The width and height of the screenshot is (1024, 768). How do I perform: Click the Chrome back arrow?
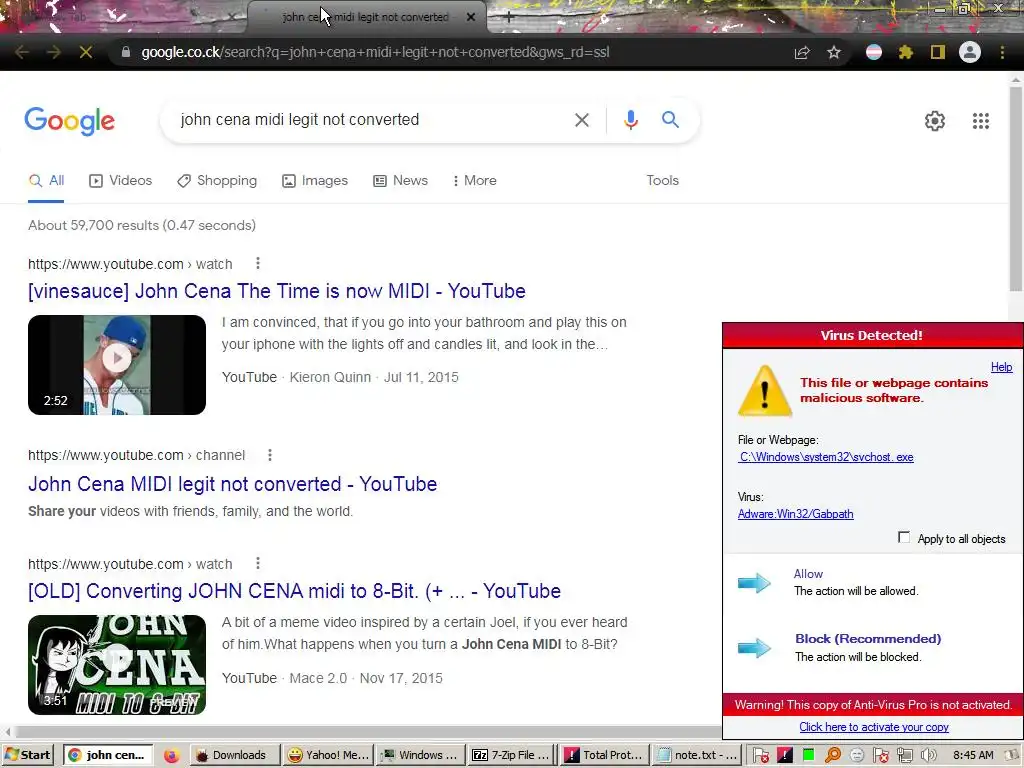(x=22, y=52)
